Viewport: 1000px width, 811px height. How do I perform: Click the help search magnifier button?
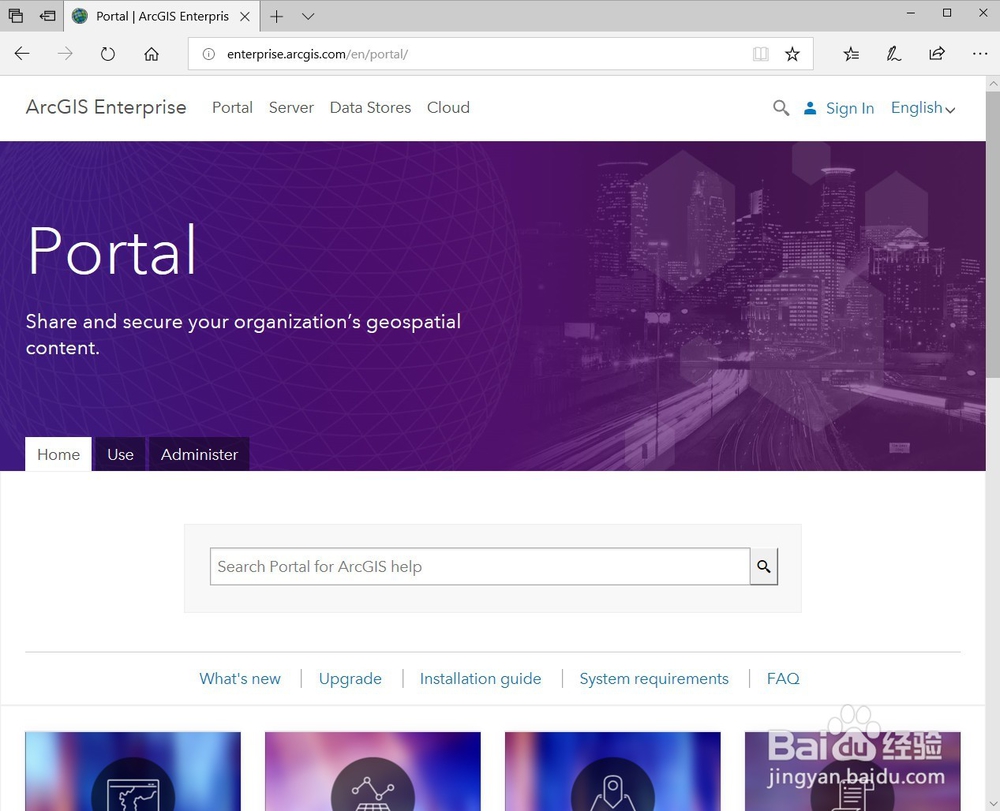pos(763,566)
